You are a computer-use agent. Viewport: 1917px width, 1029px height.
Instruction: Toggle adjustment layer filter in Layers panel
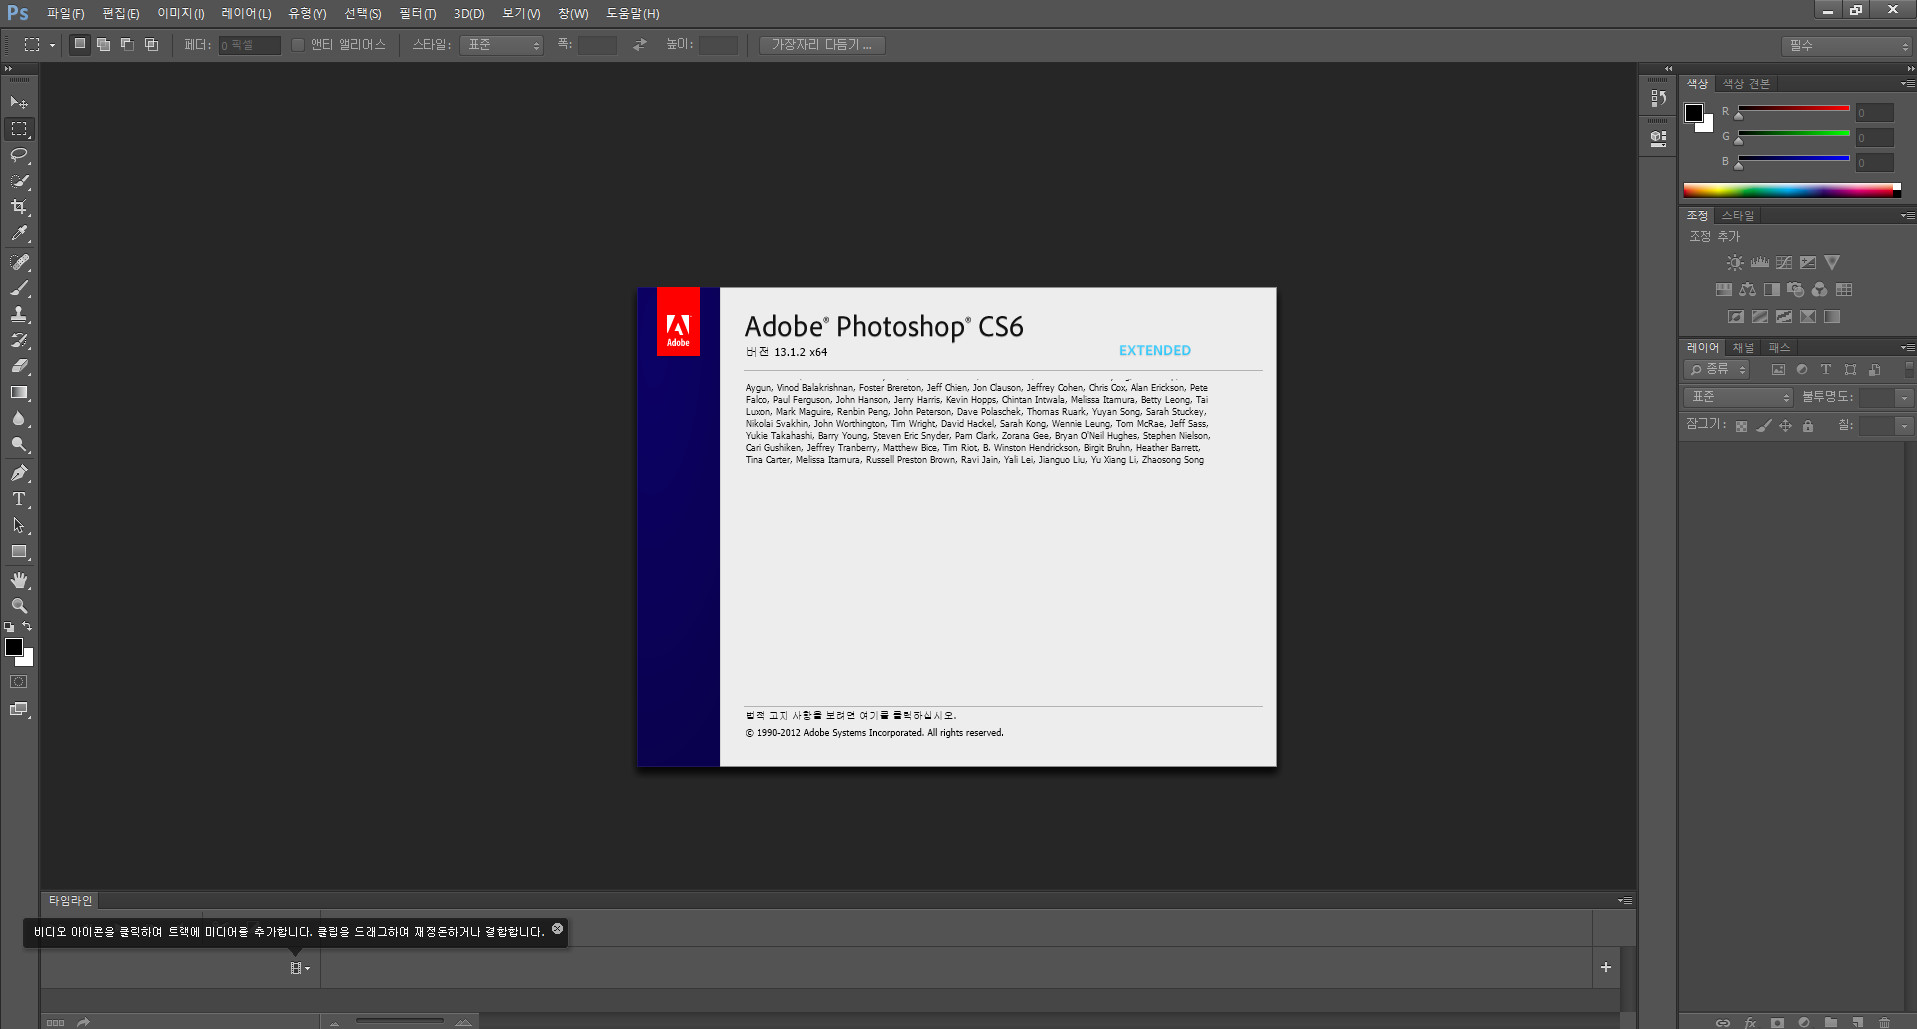click(1802, 370)
